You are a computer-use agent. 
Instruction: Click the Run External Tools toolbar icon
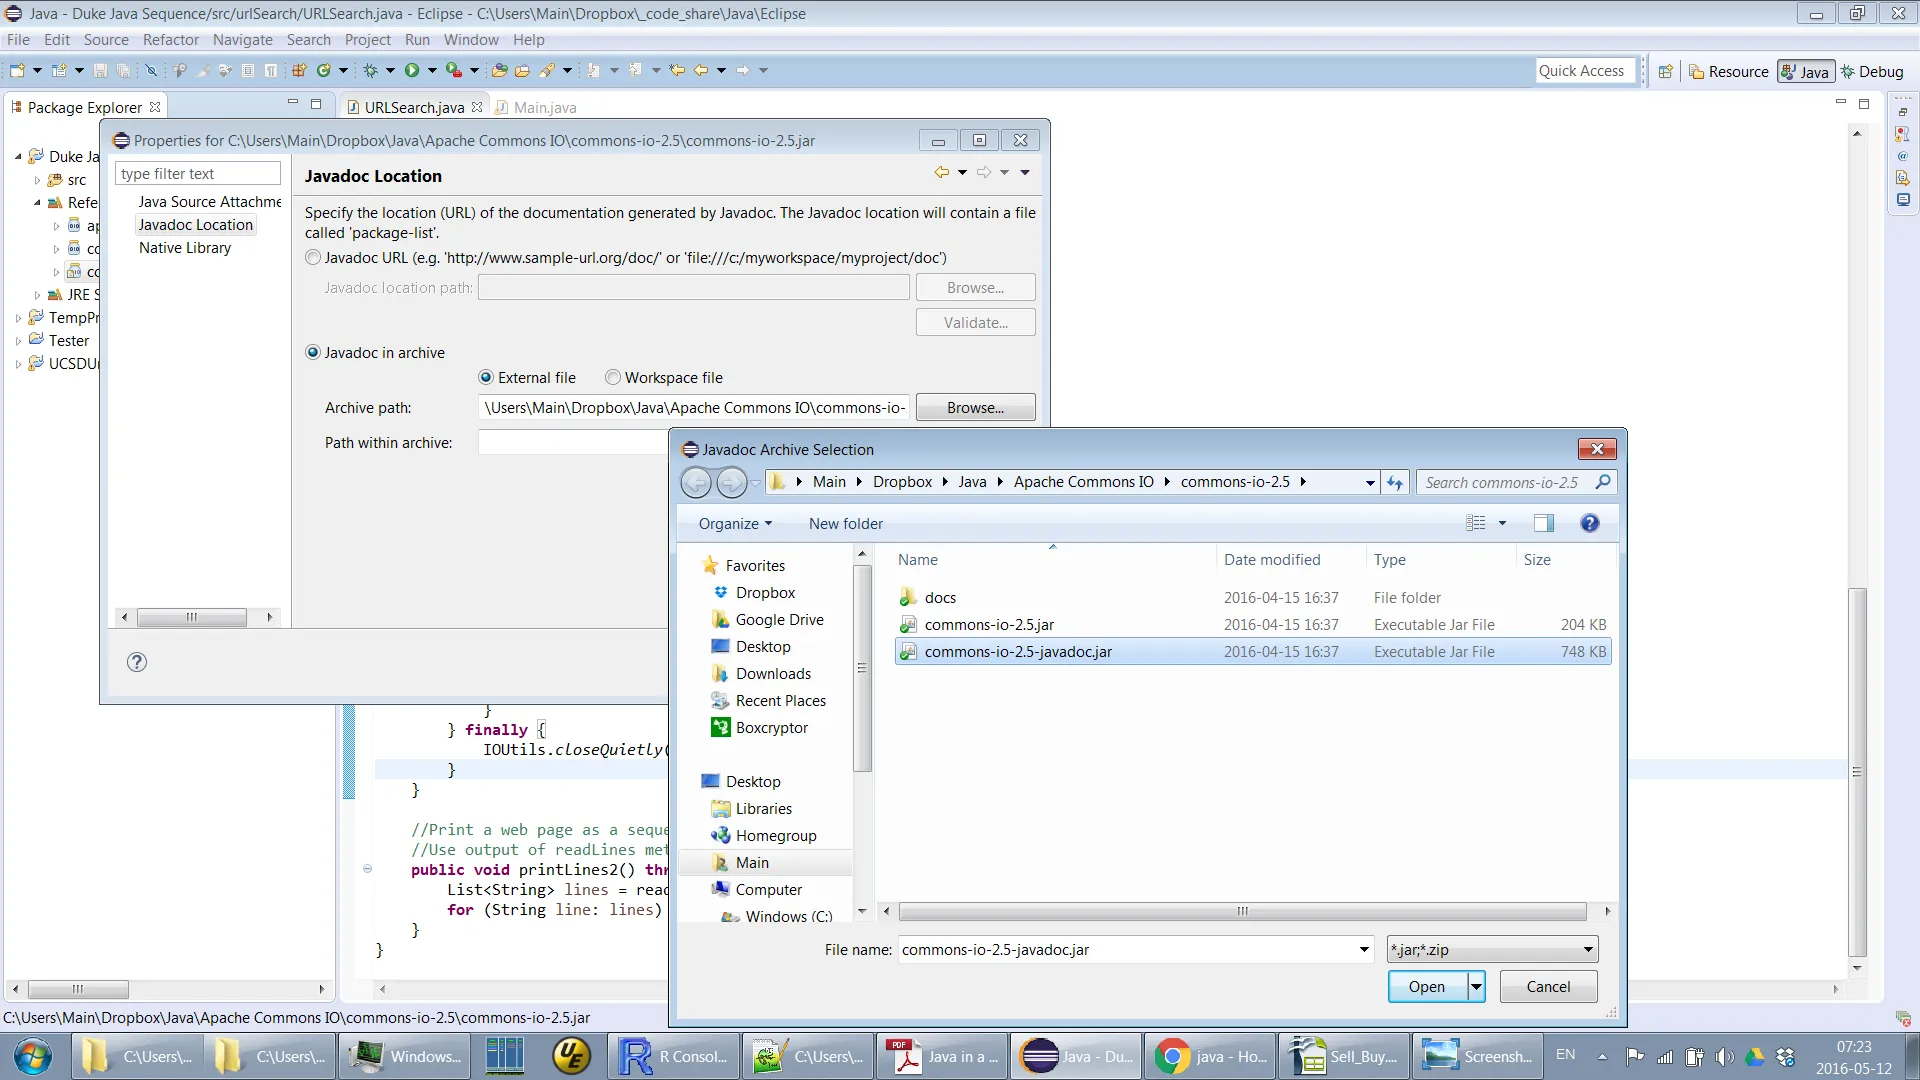pyautogui.click(x=454, y=70)
